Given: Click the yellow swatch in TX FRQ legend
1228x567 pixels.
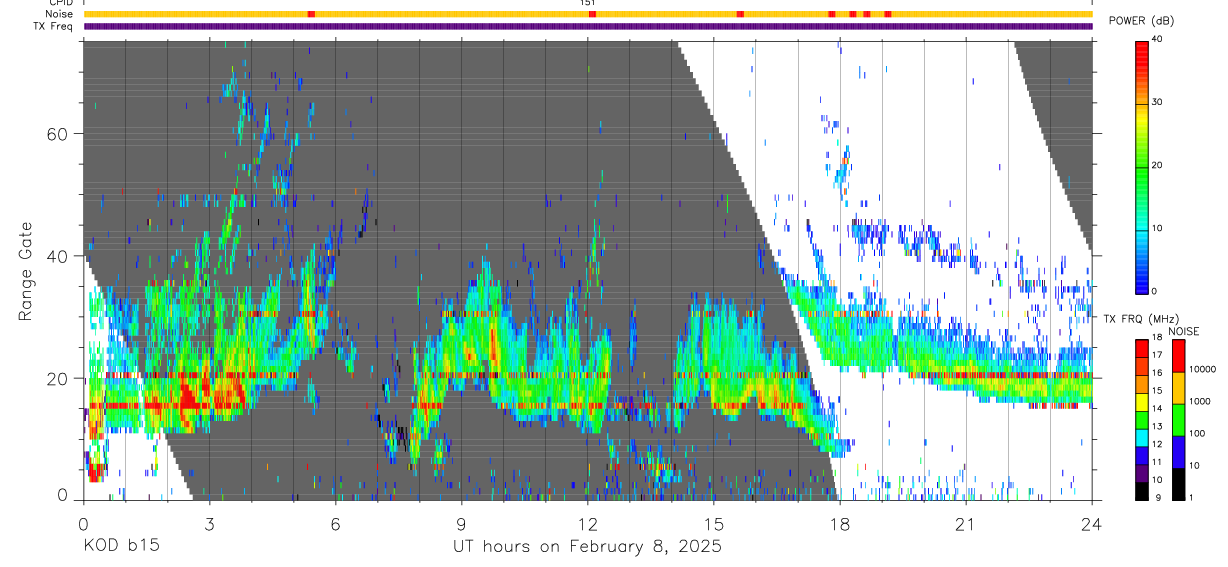Looking at the screenshot, I should 1142,401.
